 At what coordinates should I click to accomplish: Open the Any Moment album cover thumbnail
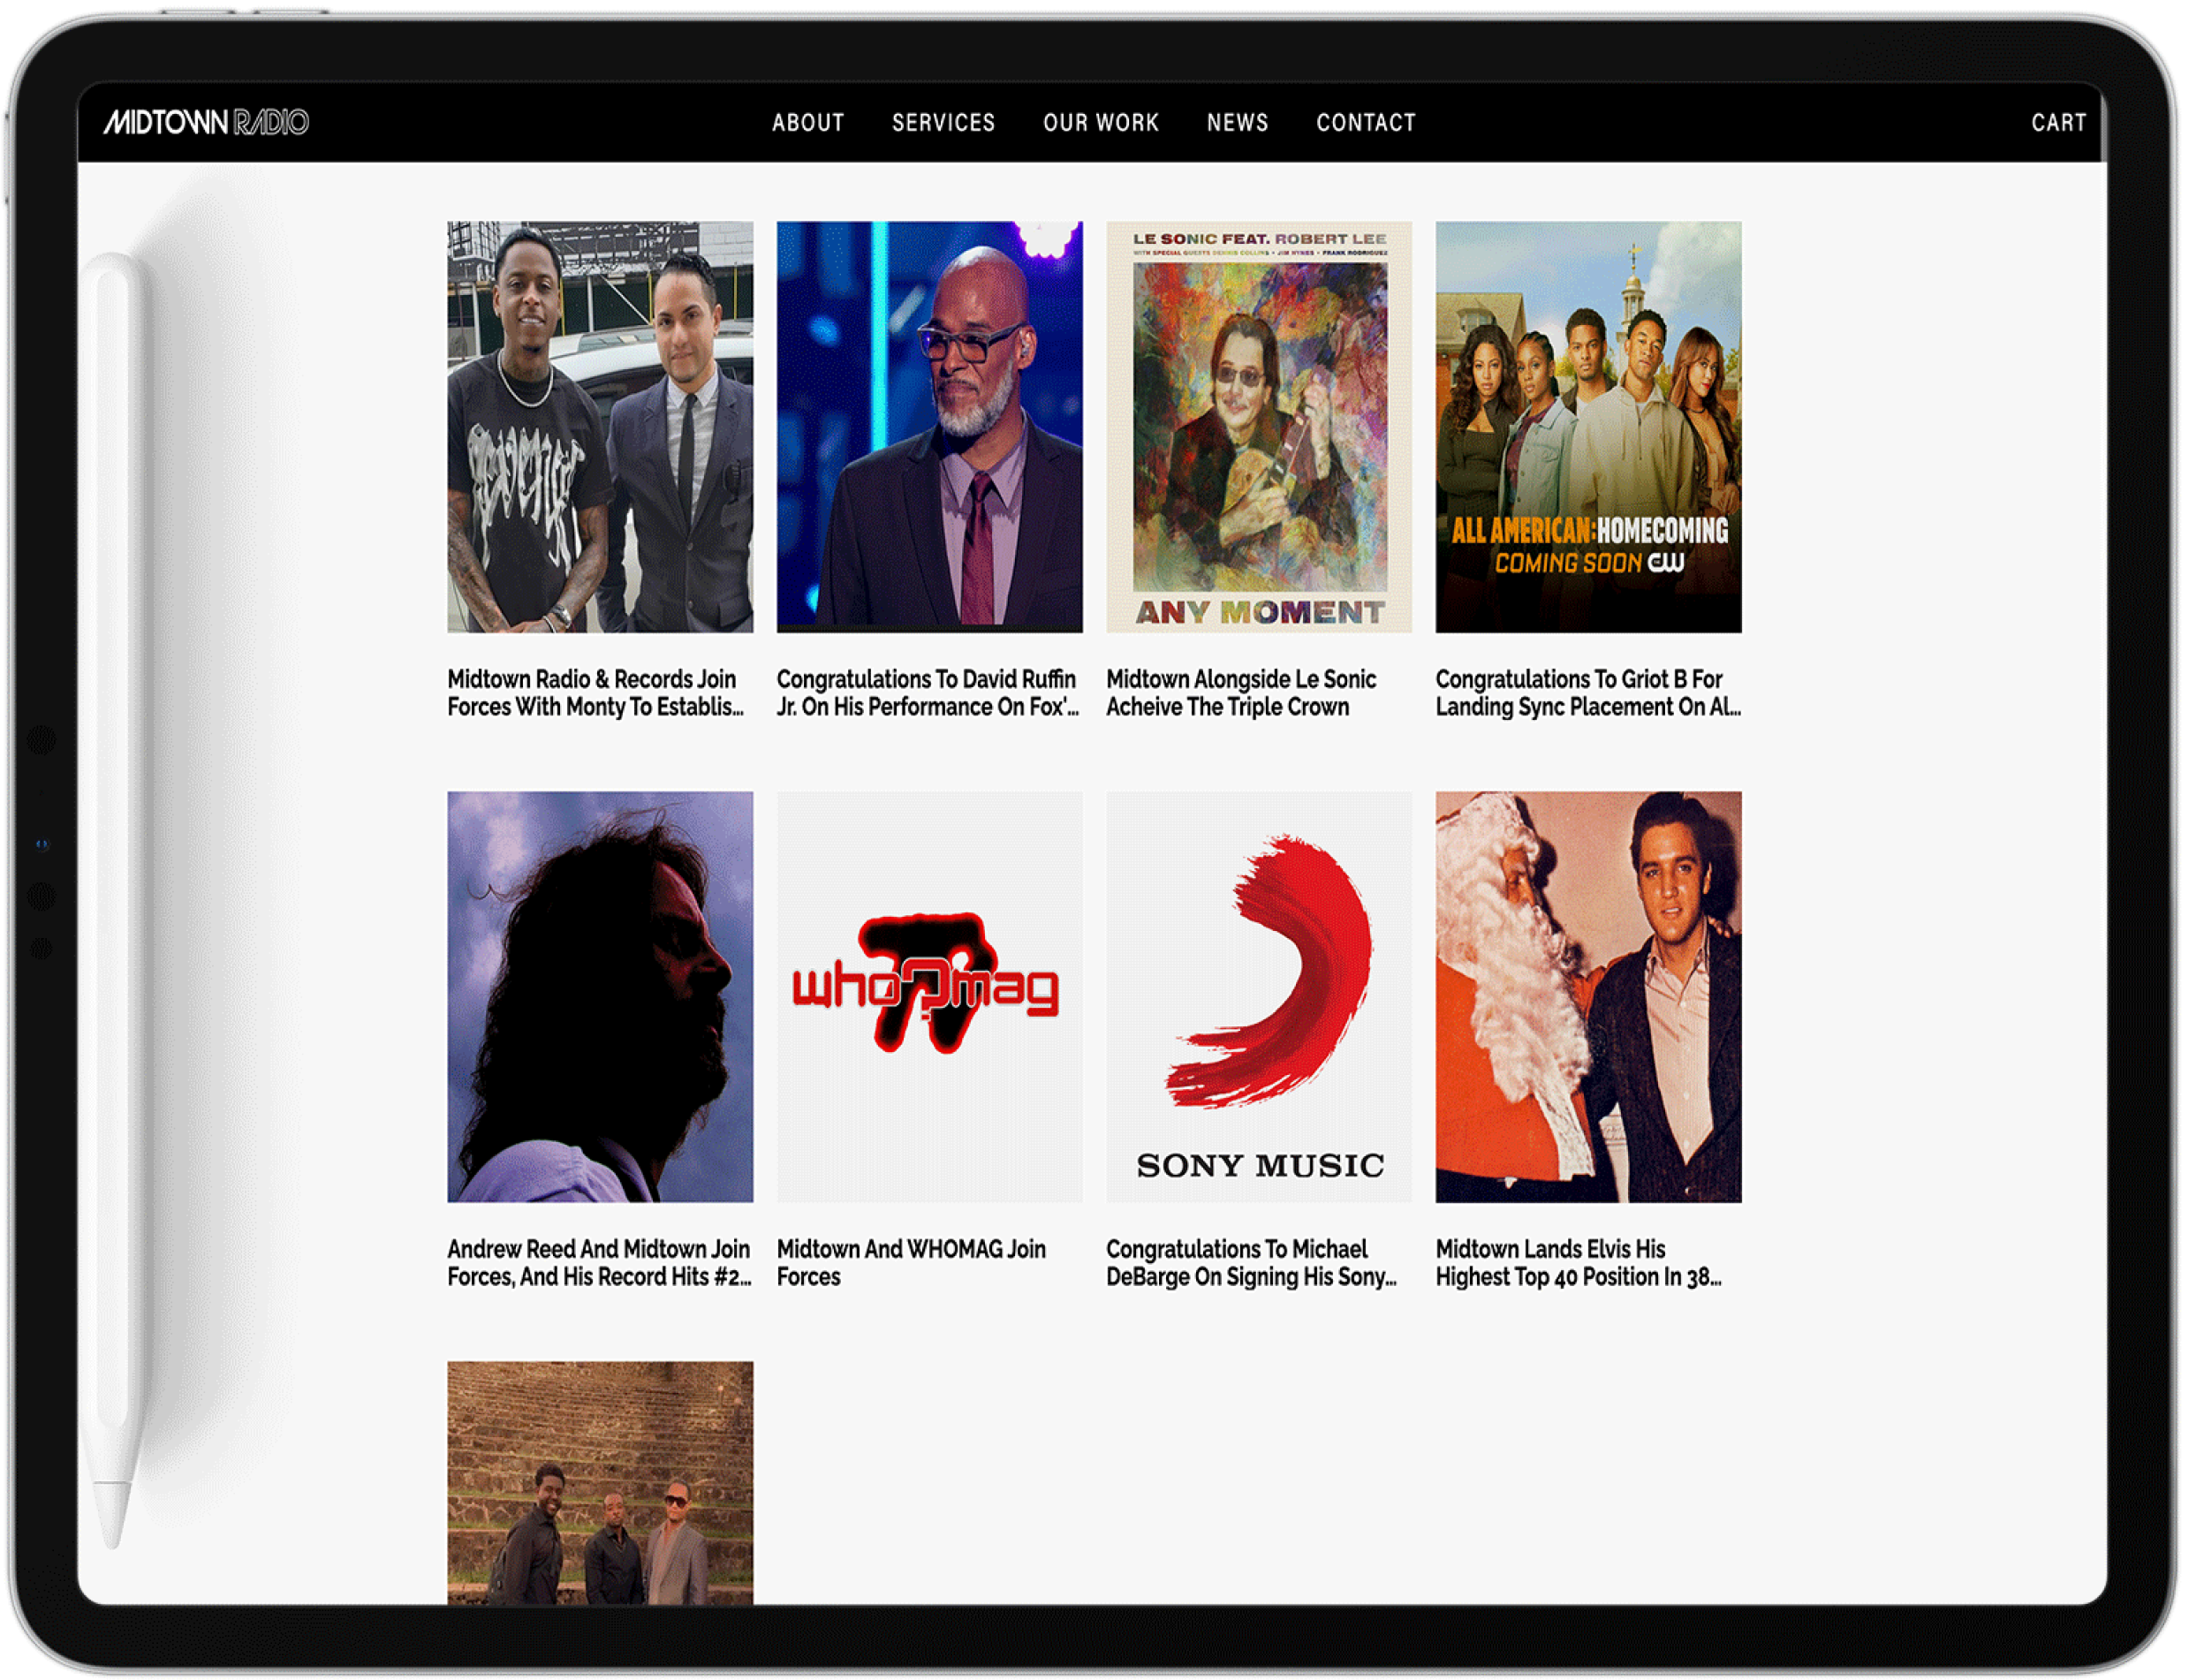(x=1259, y=427)
